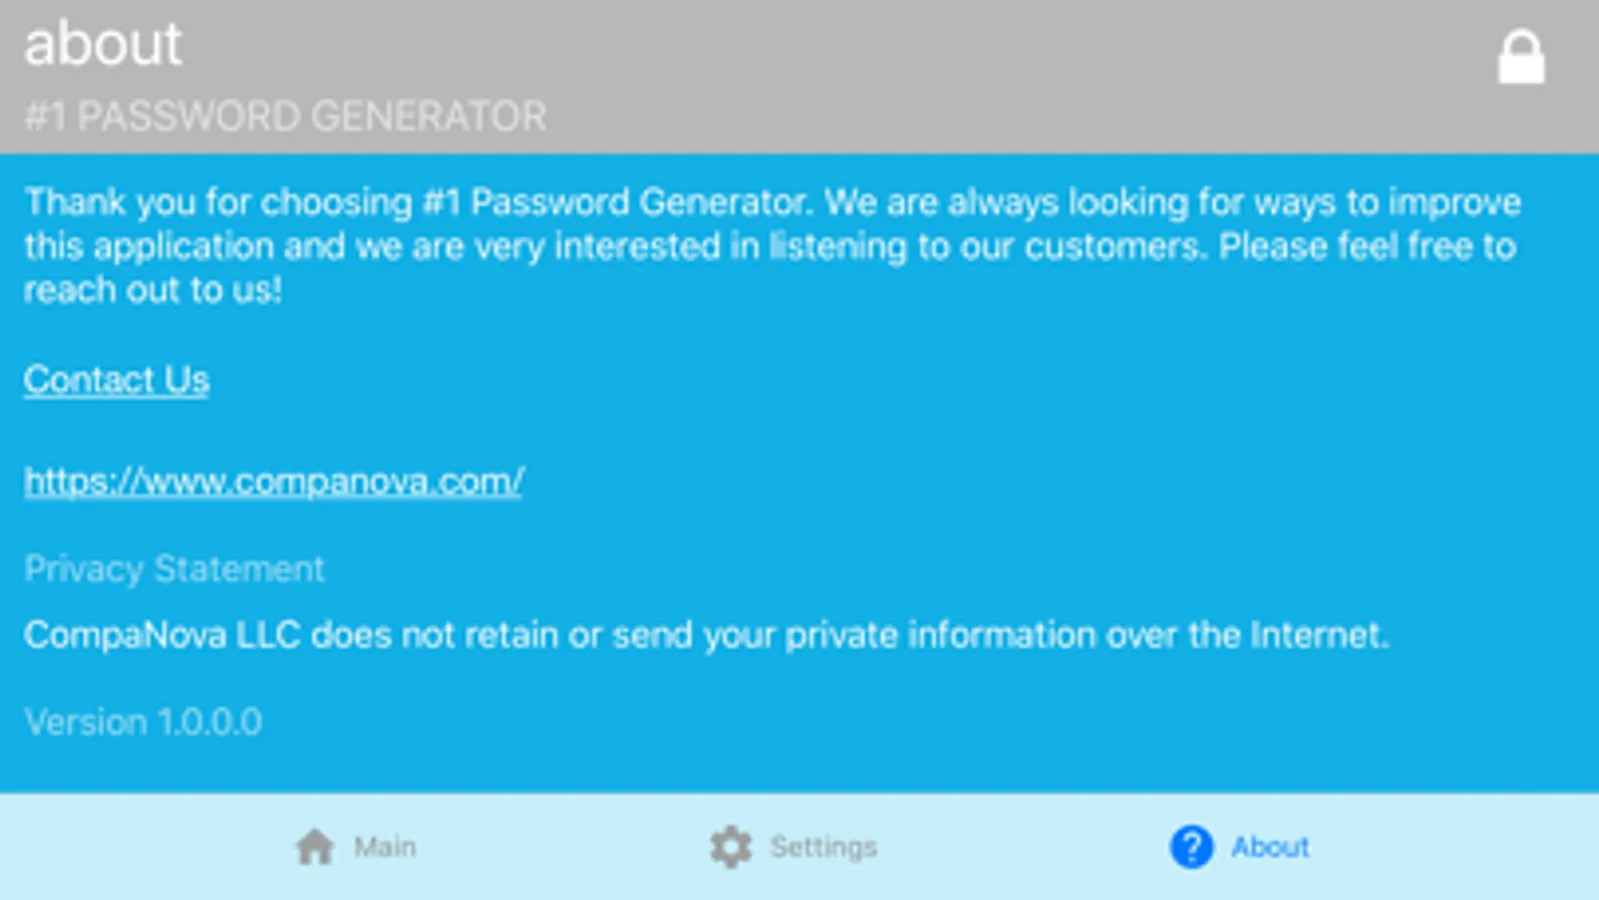
Task: Click 'reach out to us!' text line
Action: 153,290
